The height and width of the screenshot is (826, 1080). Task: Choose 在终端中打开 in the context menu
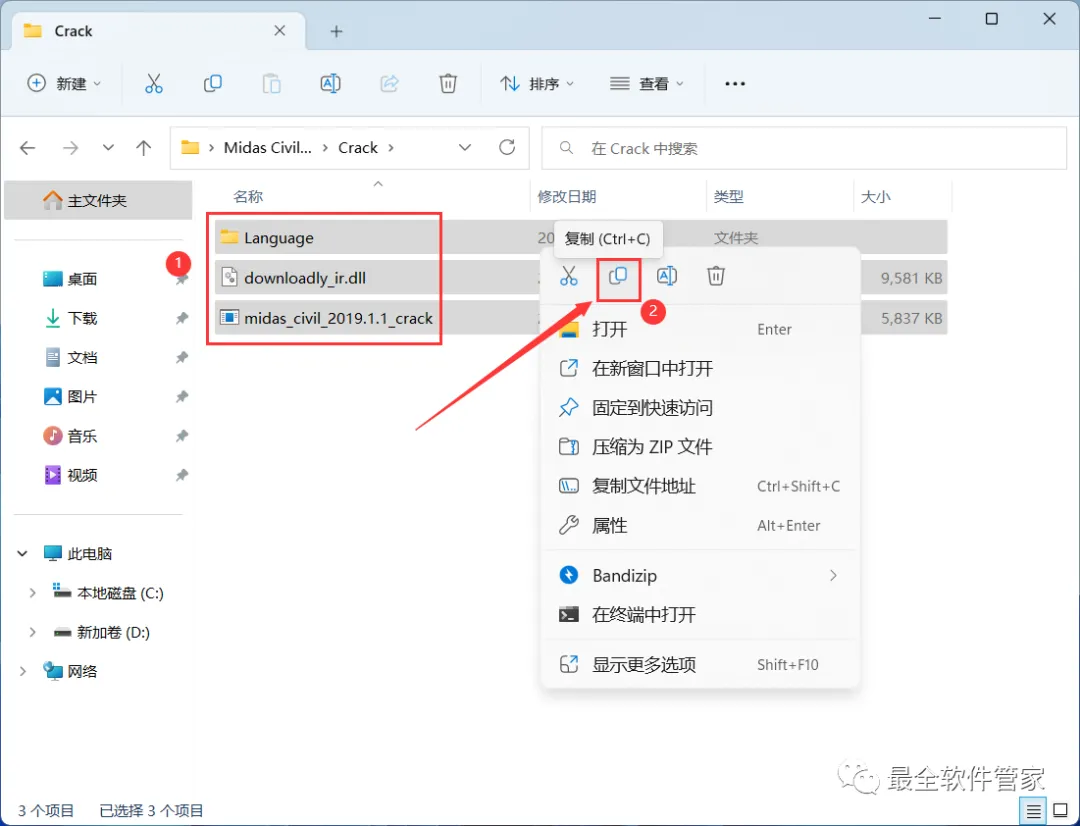click(x=700, y=615)
